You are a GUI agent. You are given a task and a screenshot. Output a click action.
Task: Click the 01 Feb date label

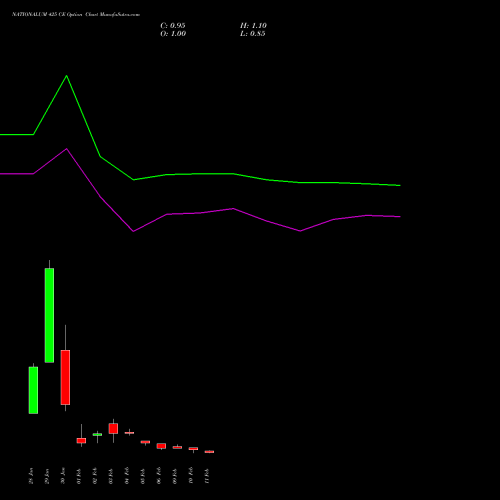(79, 476)
